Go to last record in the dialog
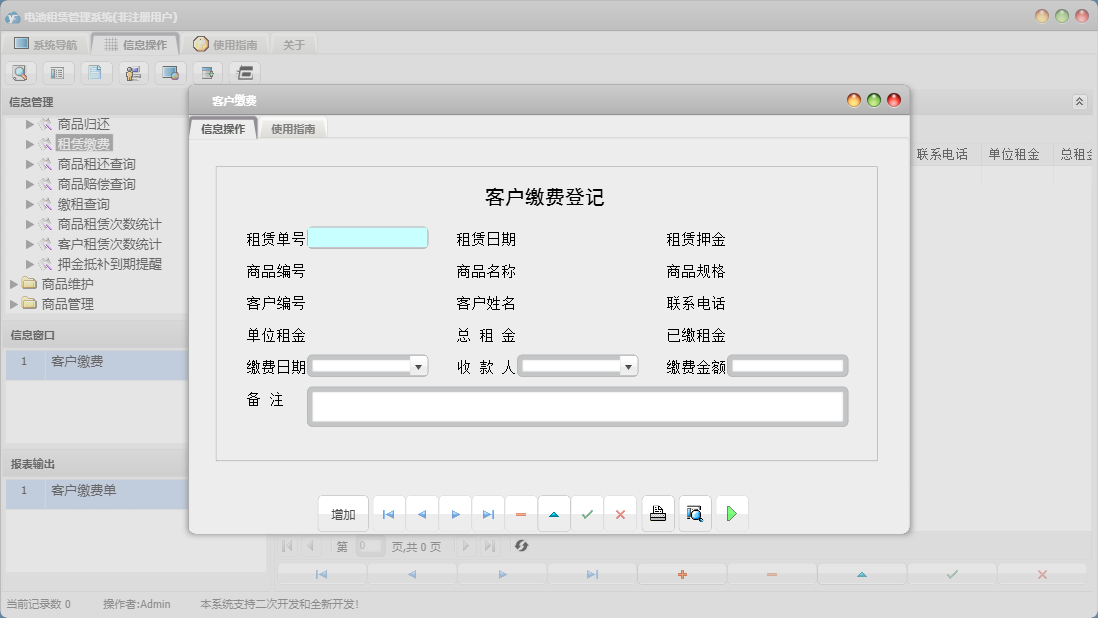 click(x=488, y=514)
